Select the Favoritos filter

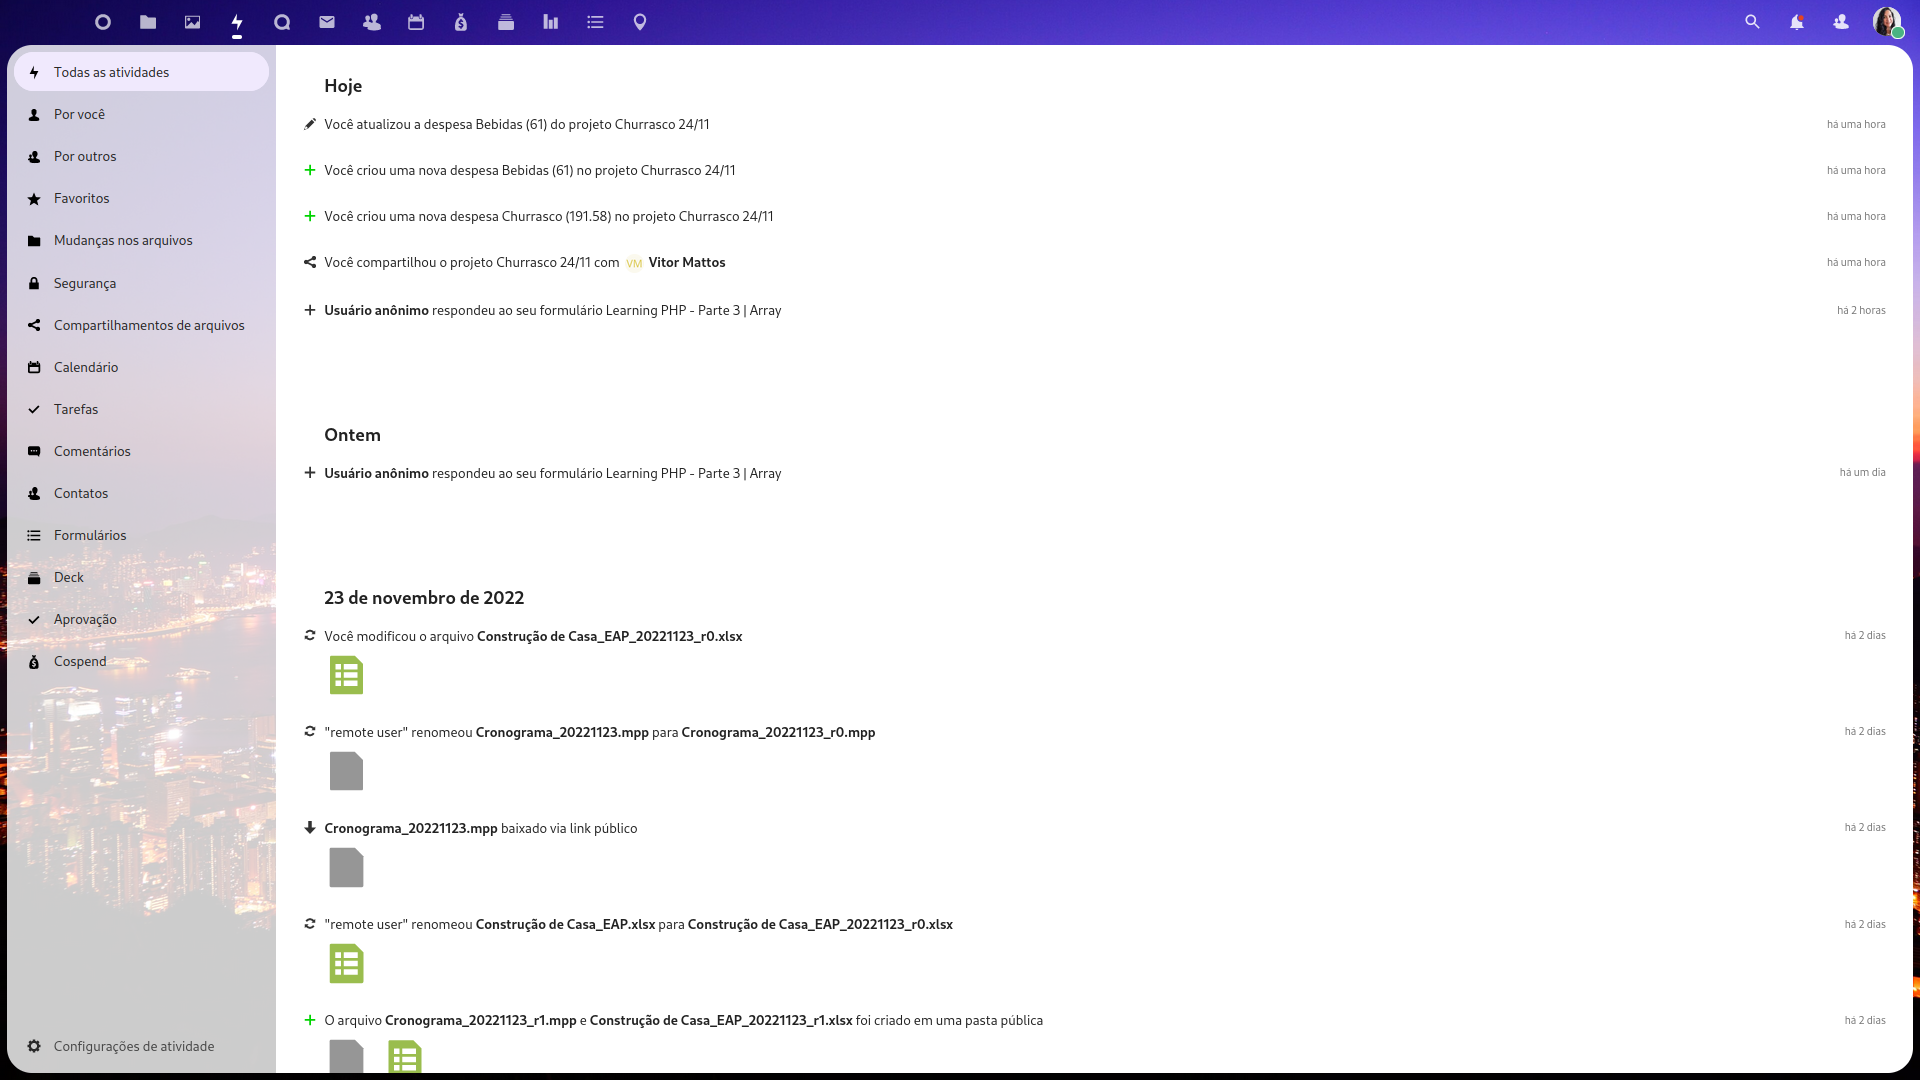click(82, 199)
